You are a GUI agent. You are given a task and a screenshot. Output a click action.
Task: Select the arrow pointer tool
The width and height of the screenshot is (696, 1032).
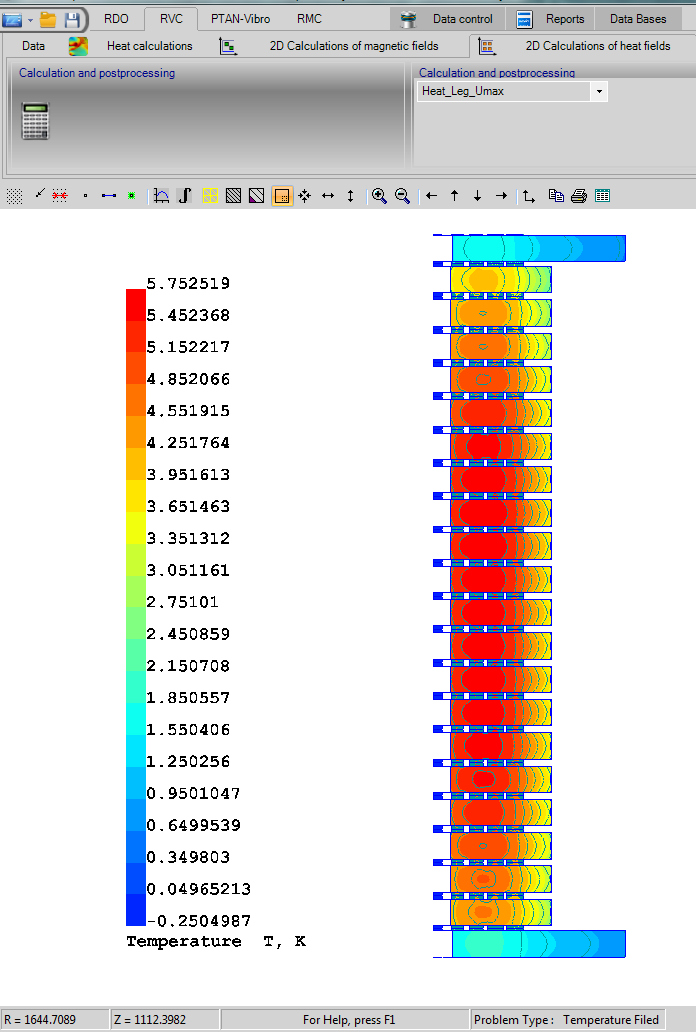point(40,195)
